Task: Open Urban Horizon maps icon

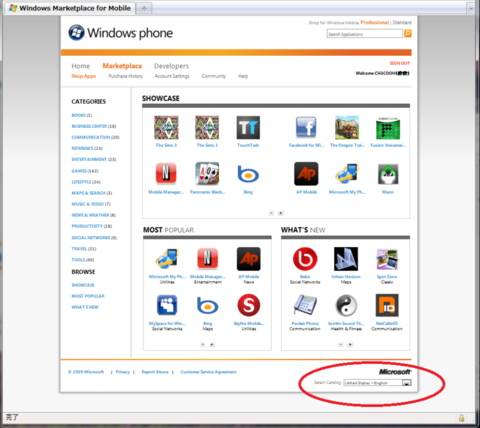Action: point(346,259)
